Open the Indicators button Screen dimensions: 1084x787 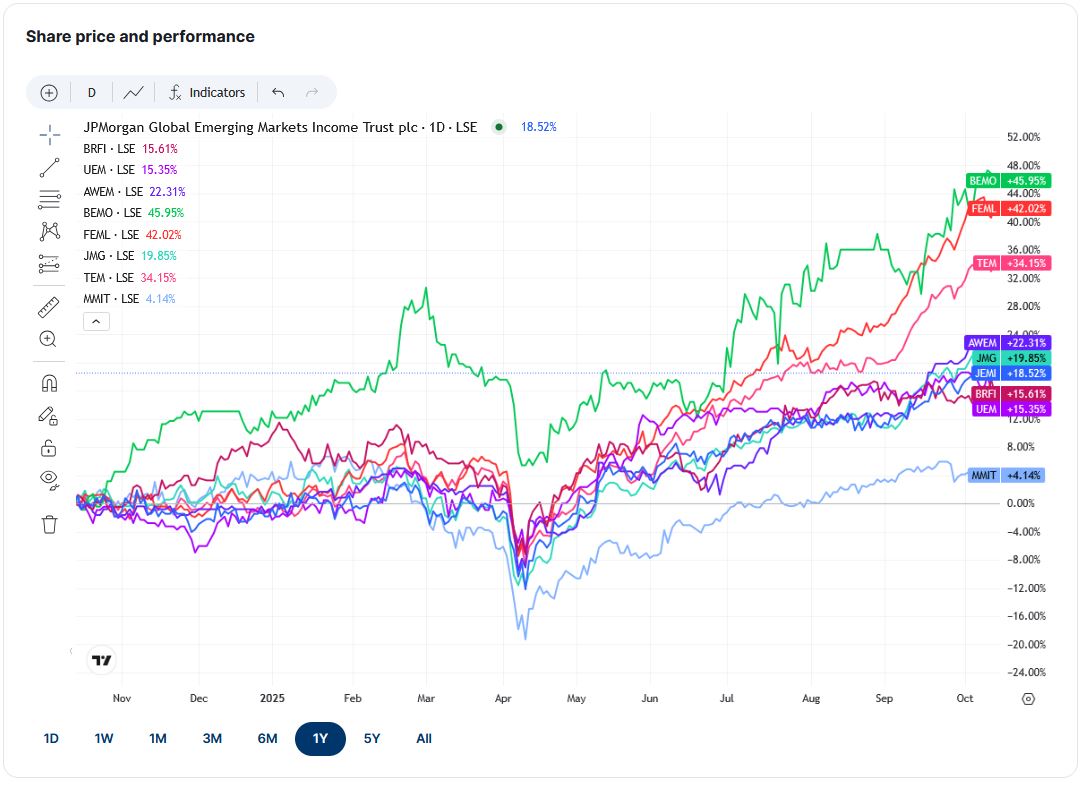coord(207,93)
